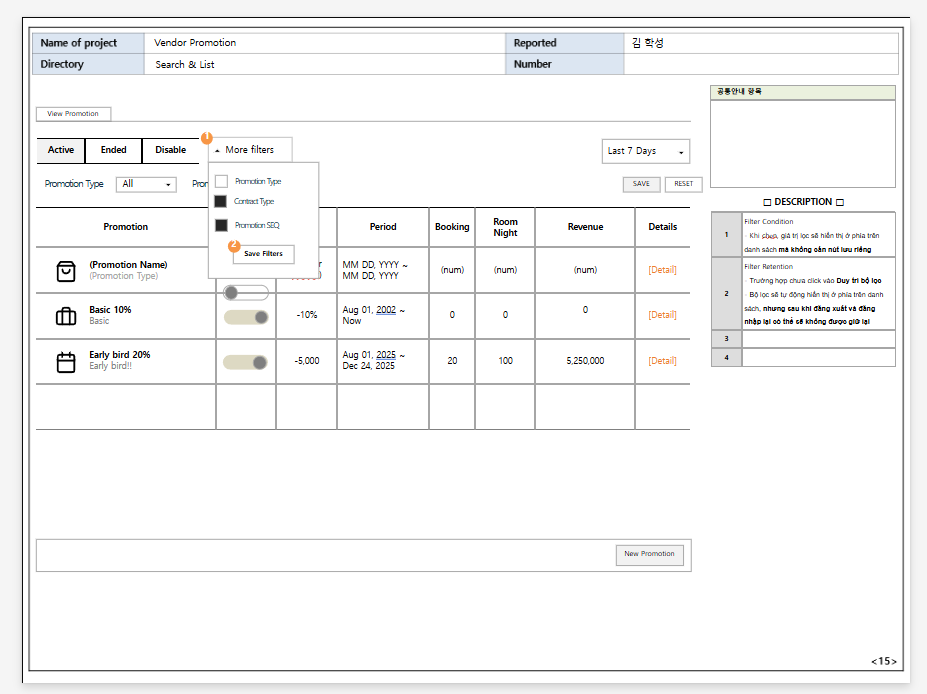
Task: Click the New Promotion button
Action: [x=649, y=554]
